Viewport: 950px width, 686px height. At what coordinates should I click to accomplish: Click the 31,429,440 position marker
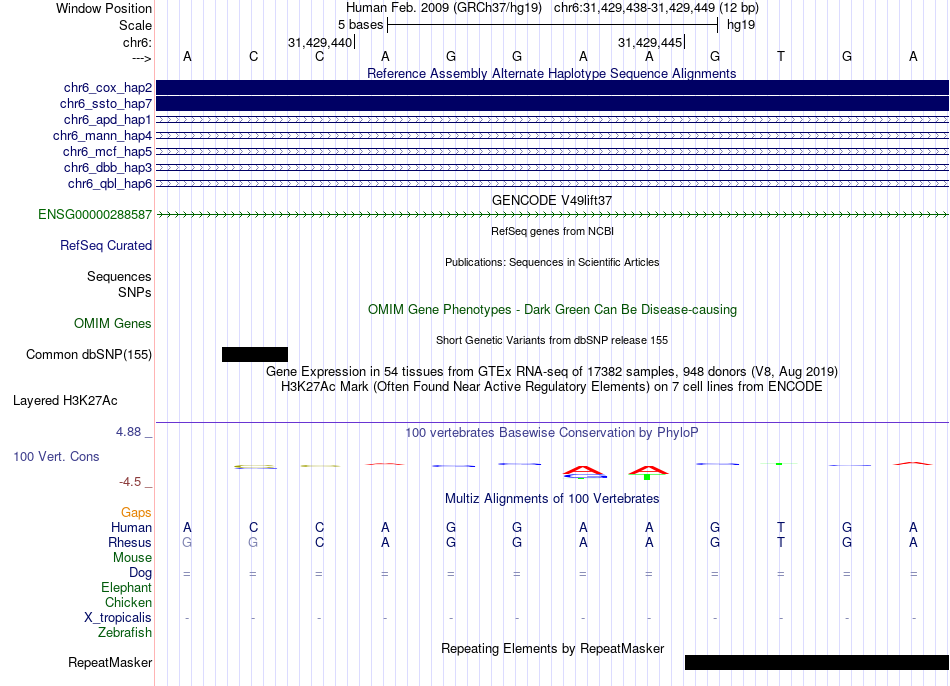coord(320,42)
